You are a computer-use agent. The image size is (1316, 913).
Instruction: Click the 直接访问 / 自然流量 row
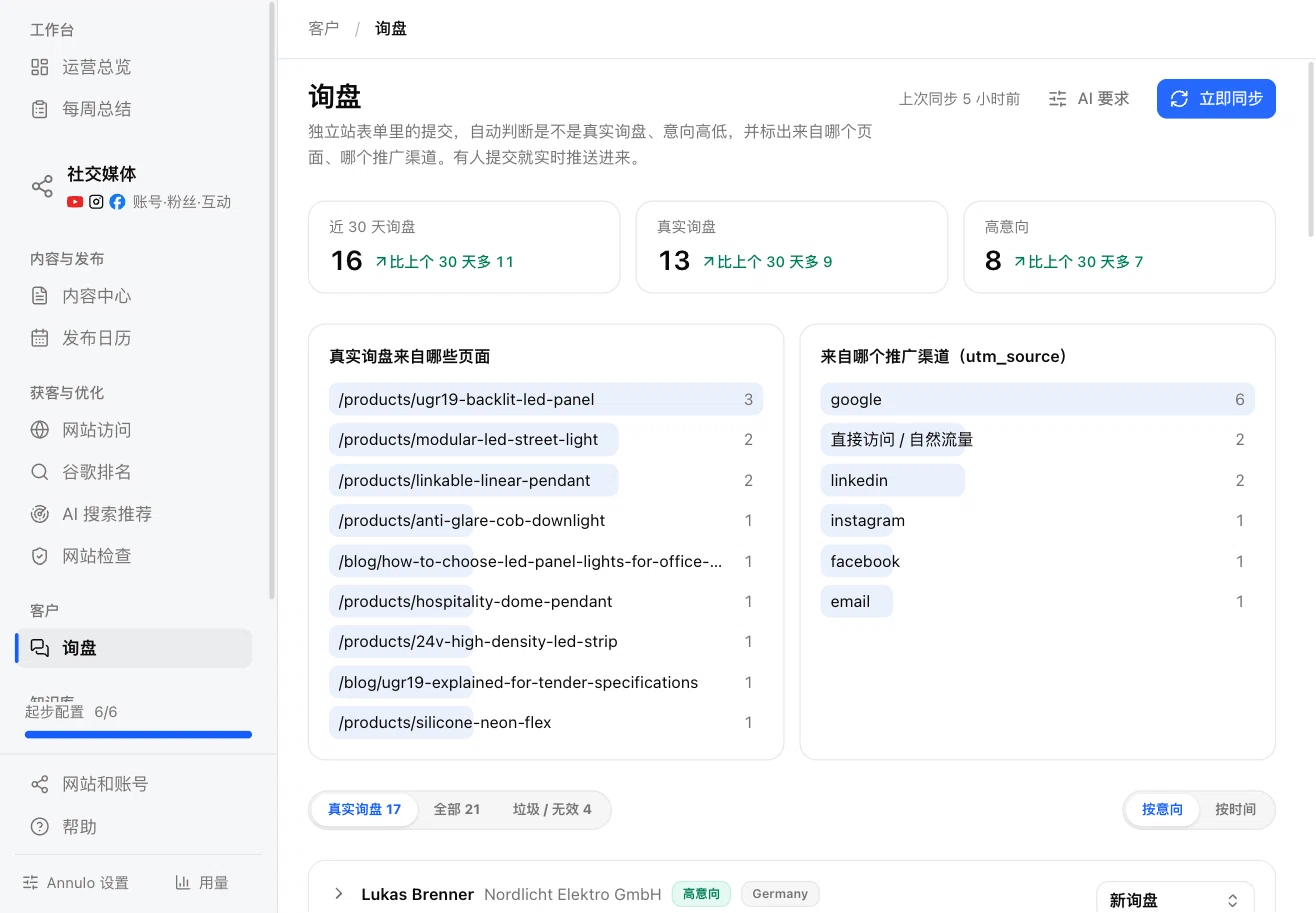tap(1038, 439)
